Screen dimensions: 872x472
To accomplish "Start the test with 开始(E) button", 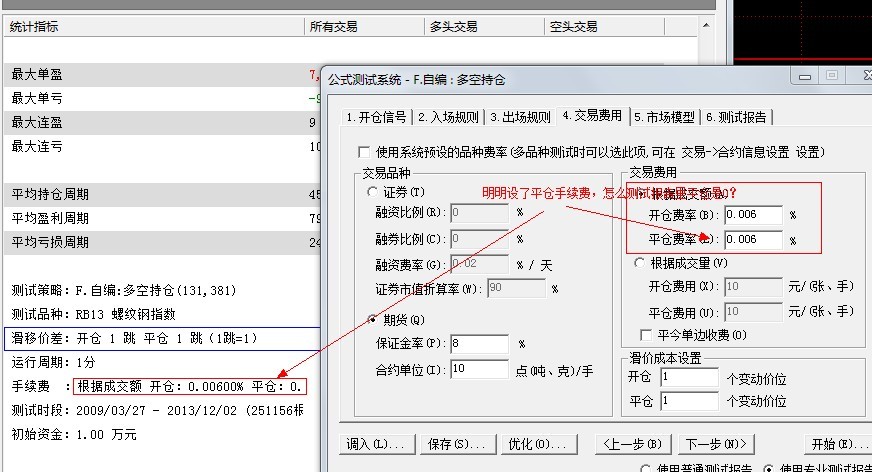I will 838,444.
